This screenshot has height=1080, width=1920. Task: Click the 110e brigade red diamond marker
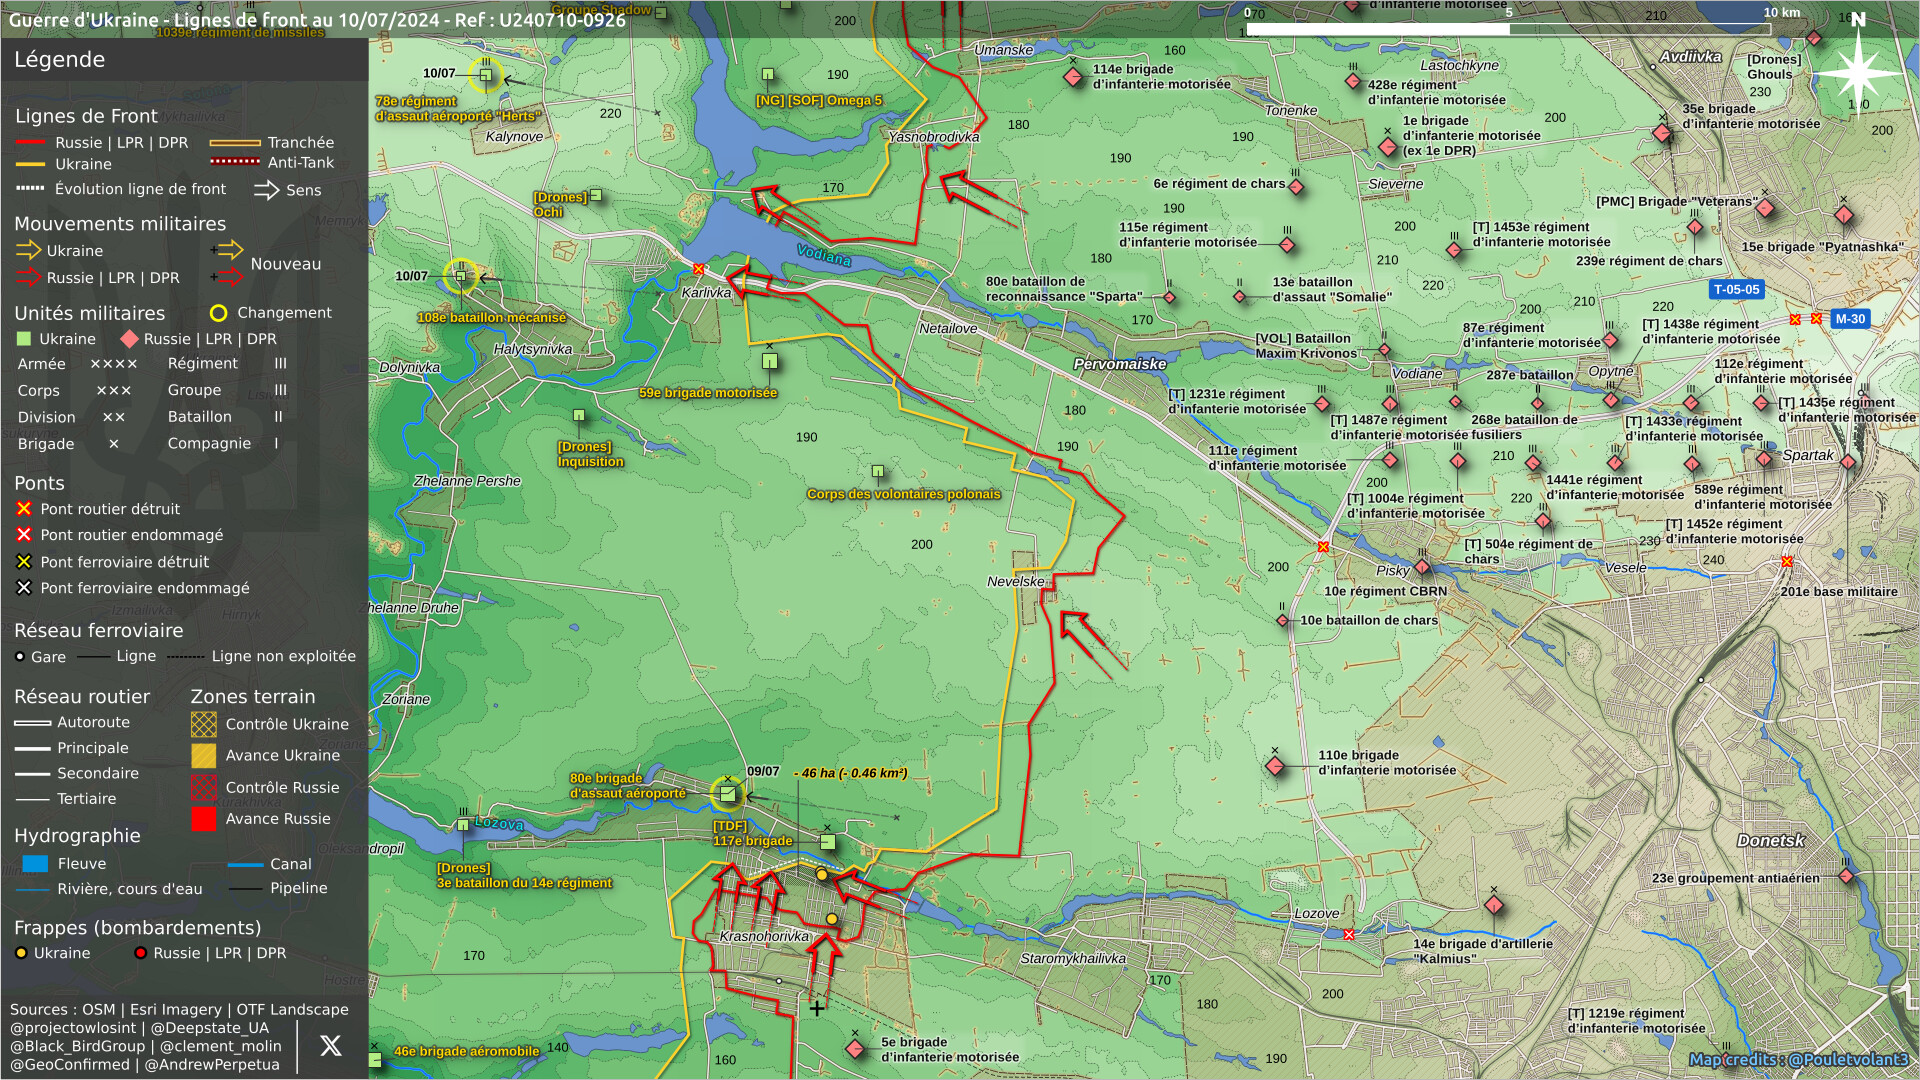(1275, 766)
